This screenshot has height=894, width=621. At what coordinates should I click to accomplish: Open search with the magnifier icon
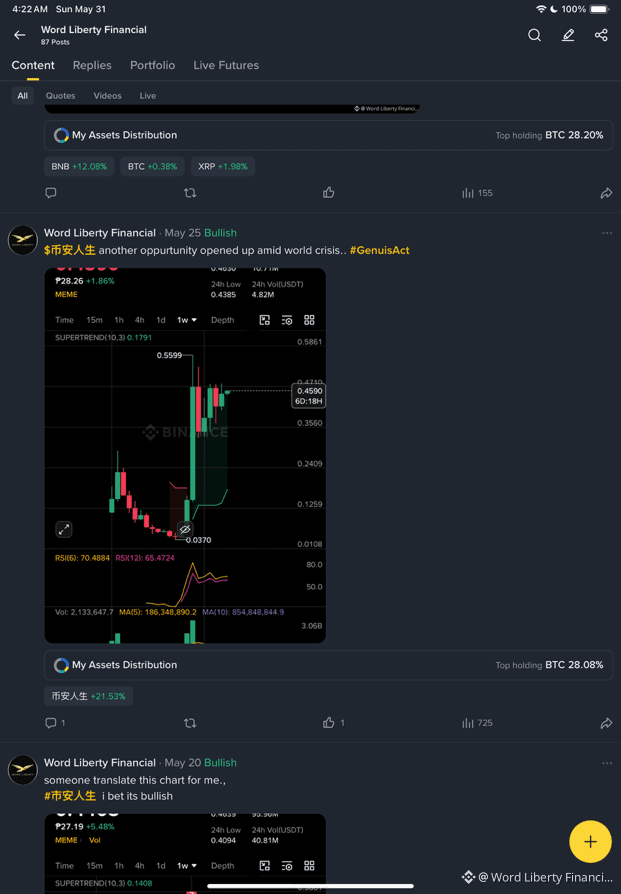[534, 35]
